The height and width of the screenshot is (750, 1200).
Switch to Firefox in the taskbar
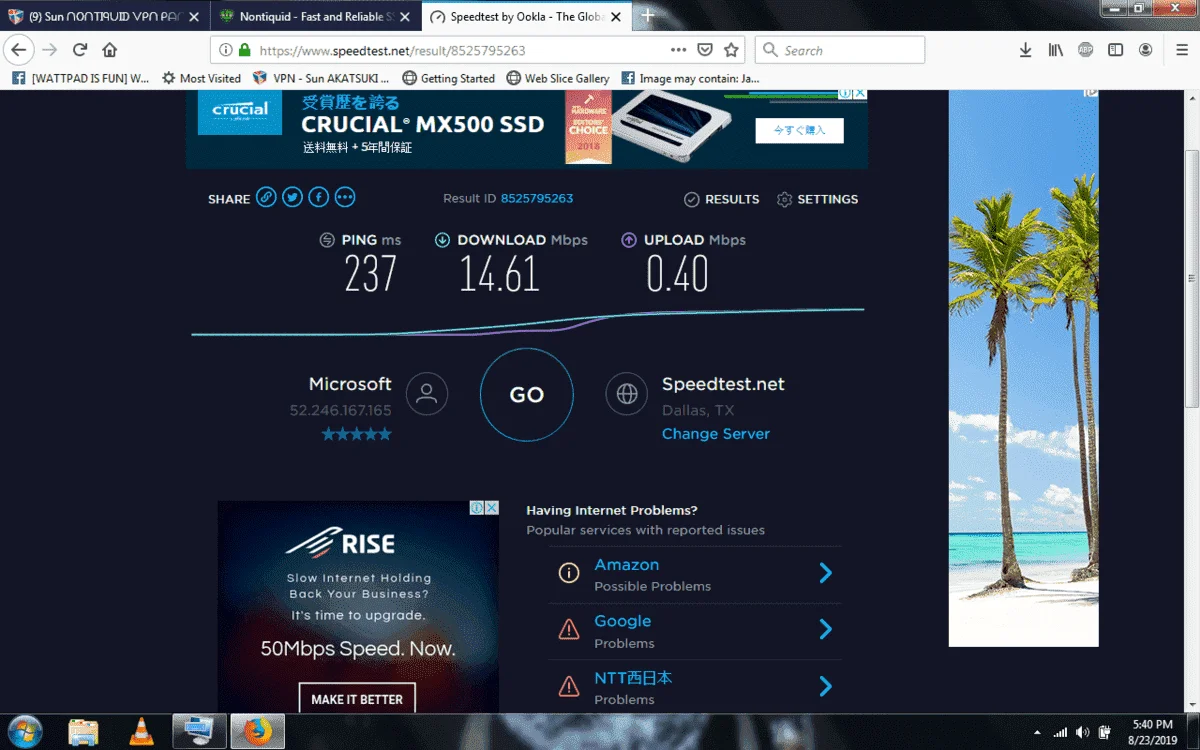(x=258, y=732)
